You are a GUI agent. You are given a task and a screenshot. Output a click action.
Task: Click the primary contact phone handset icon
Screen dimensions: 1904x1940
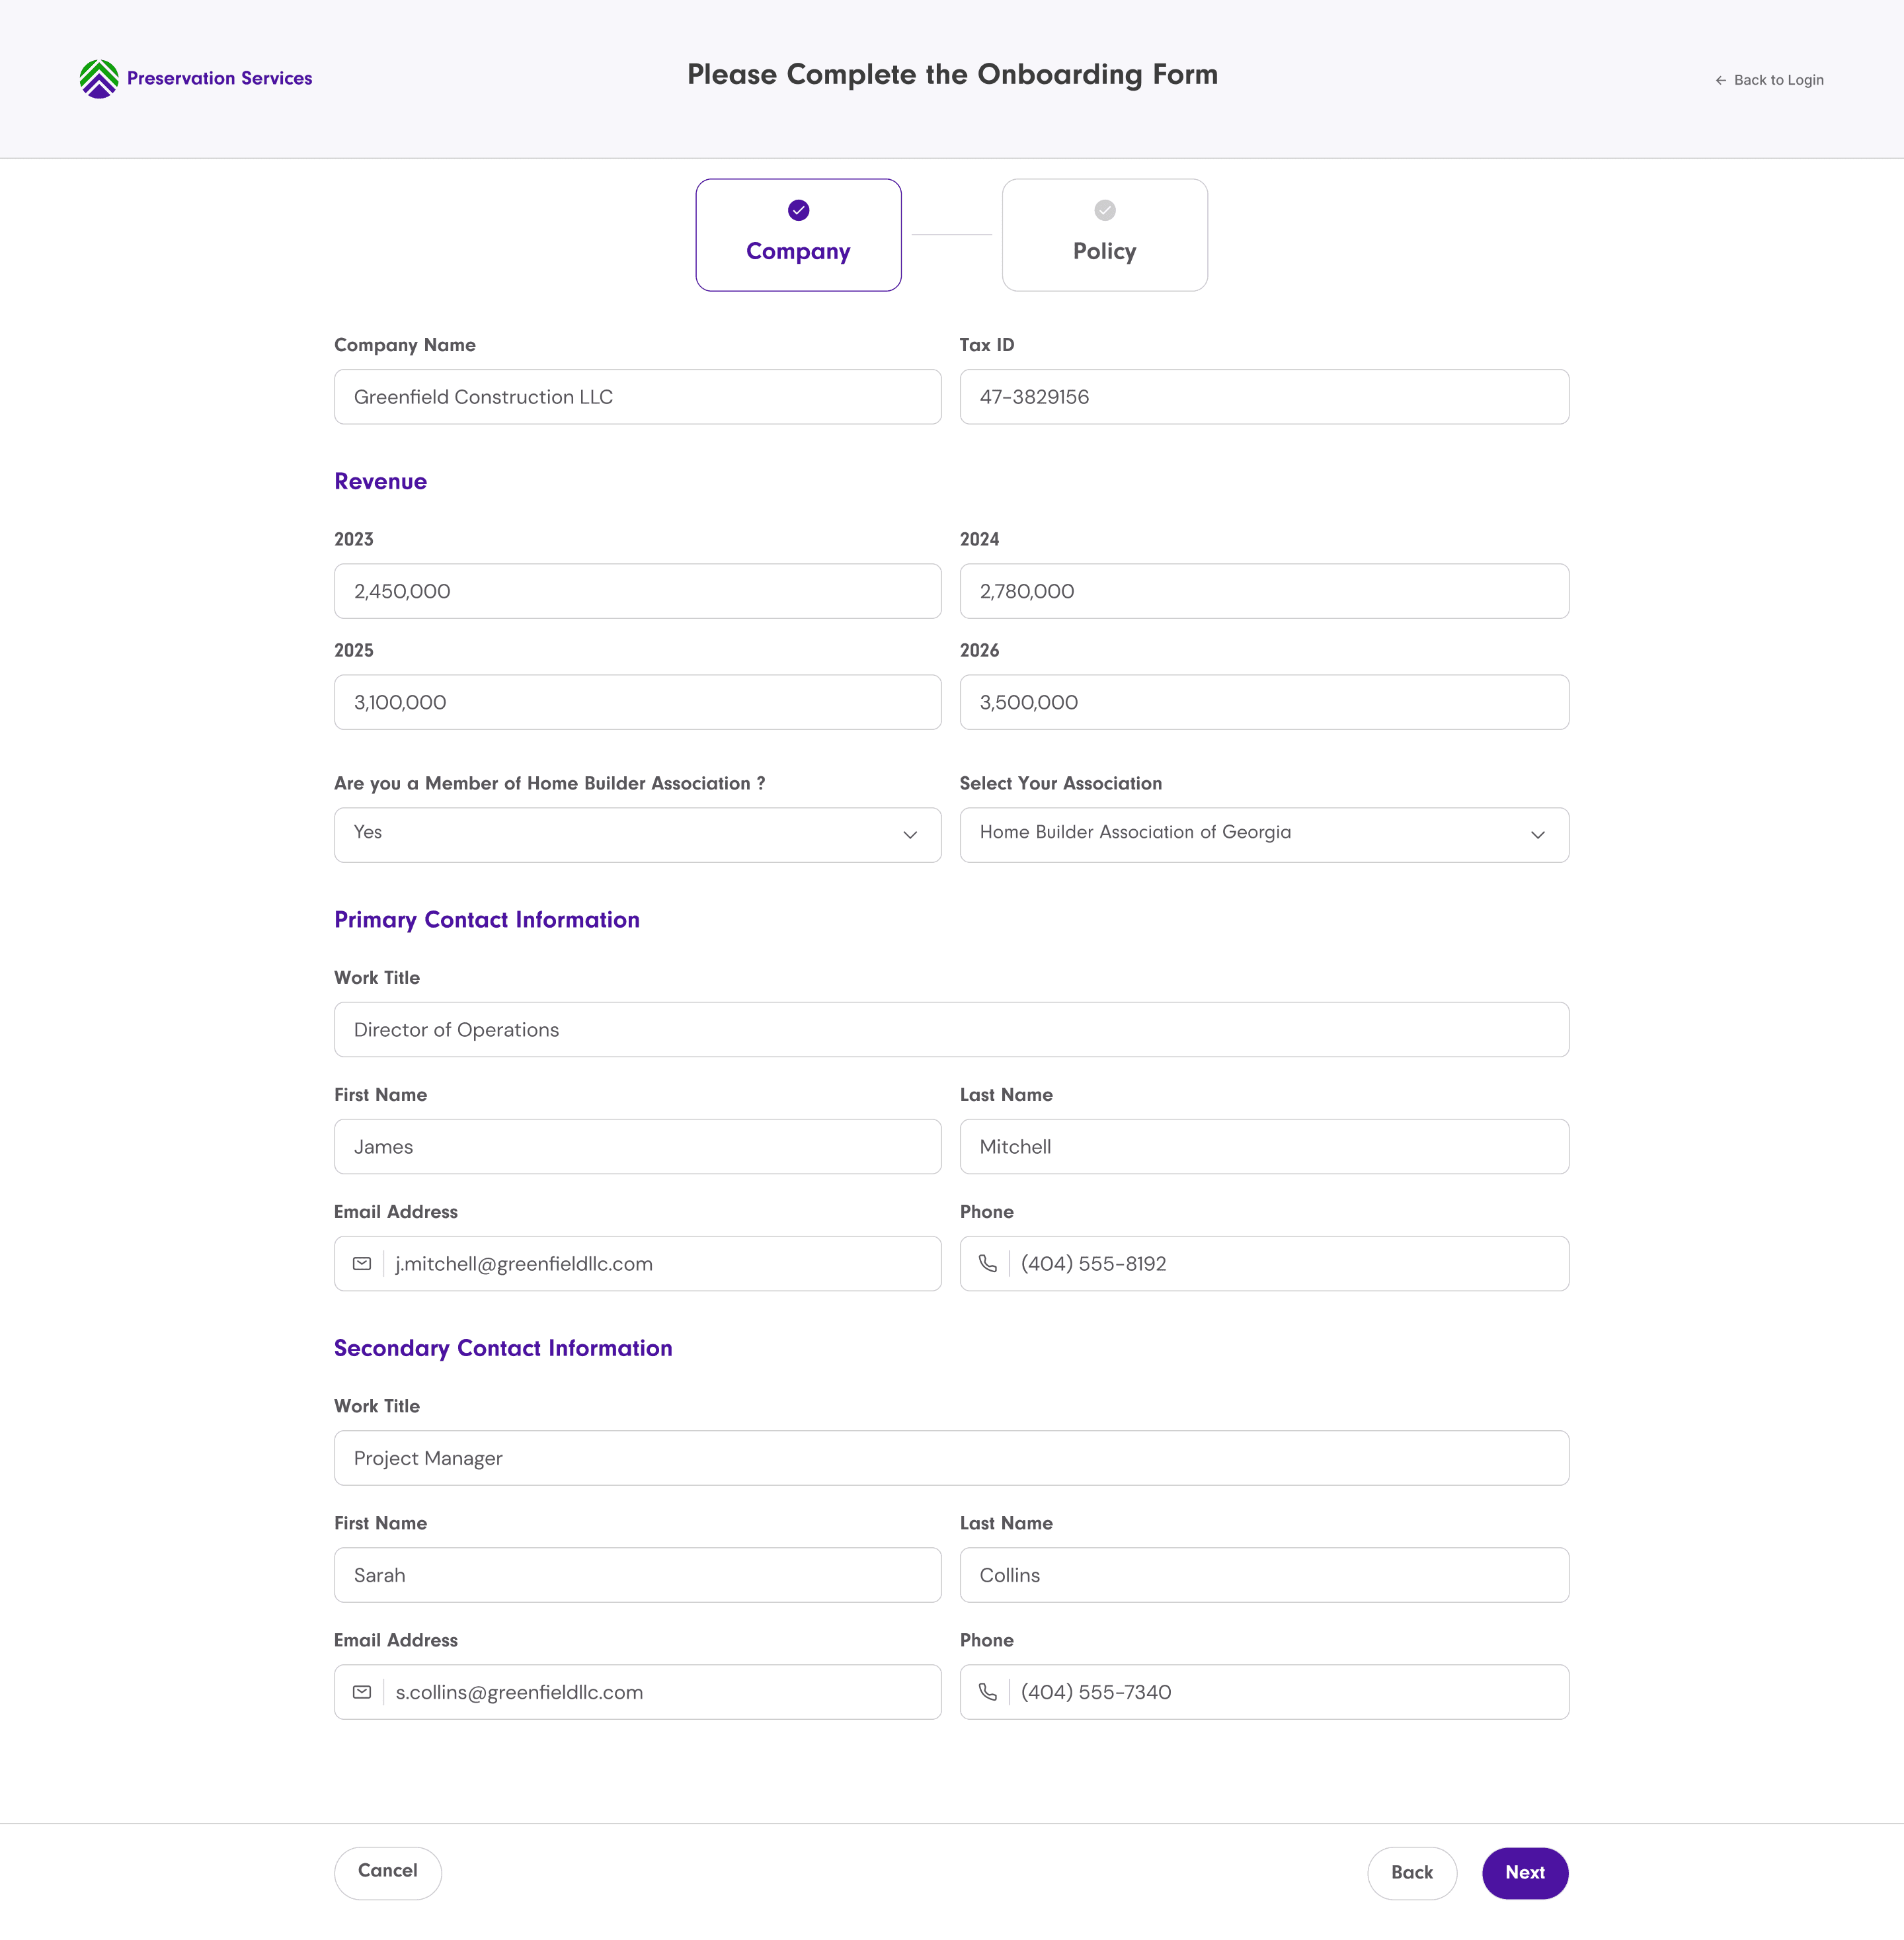tap(987, 1264)
